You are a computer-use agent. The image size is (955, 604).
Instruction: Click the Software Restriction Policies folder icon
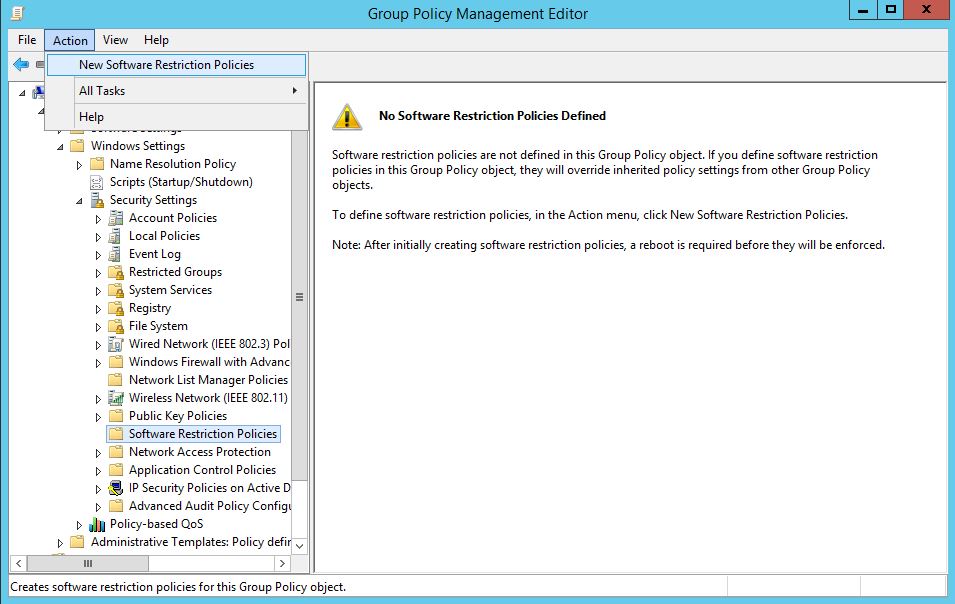[x=116, y=434]
